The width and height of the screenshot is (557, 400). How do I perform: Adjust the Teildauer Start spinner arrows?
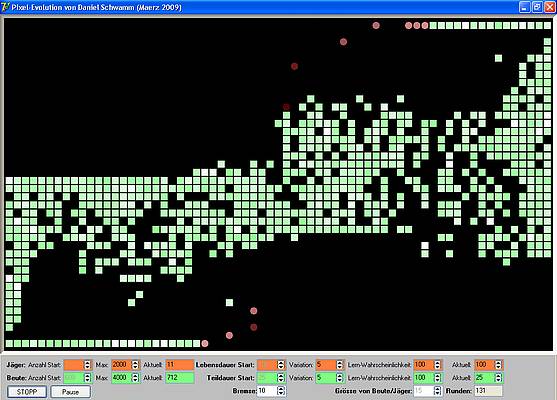pos(281,378)
